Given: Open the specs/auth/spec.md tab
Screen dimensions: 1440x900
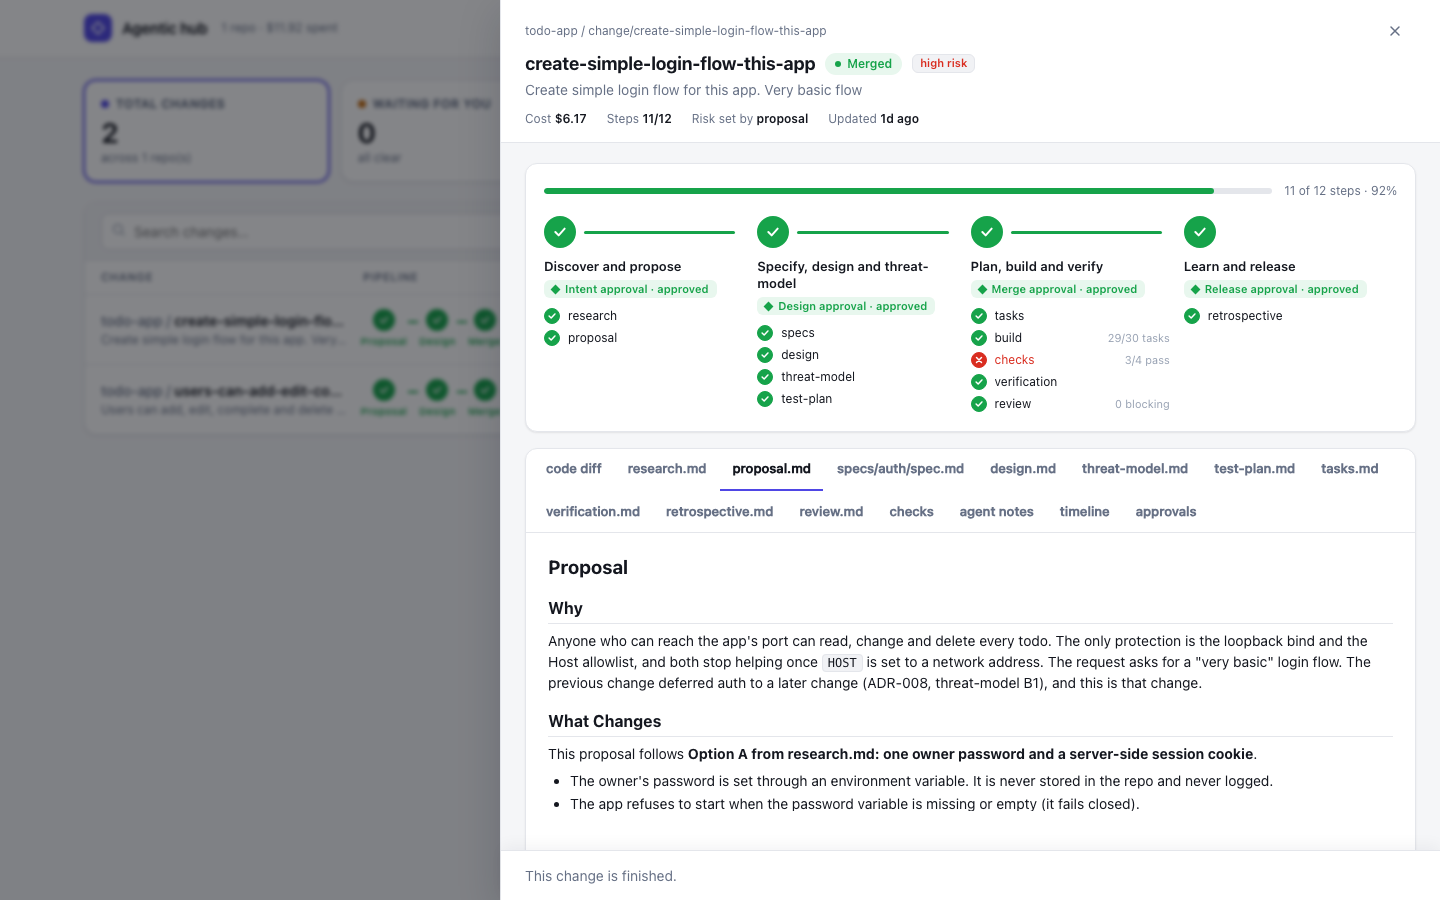Looking at the screenshot, I should [x=900, y=469].
